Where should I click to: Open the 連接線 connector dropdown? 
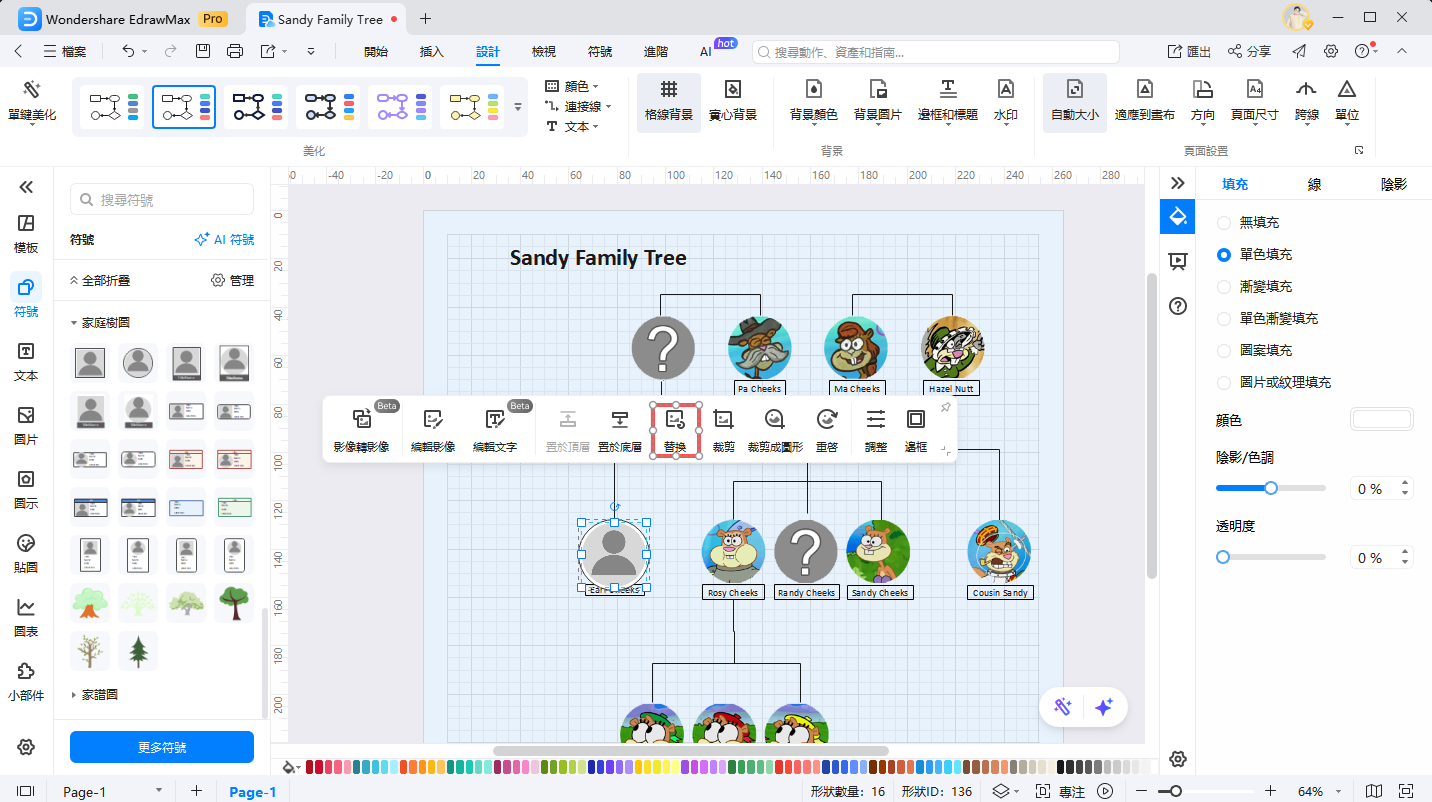tap(579, 107)
